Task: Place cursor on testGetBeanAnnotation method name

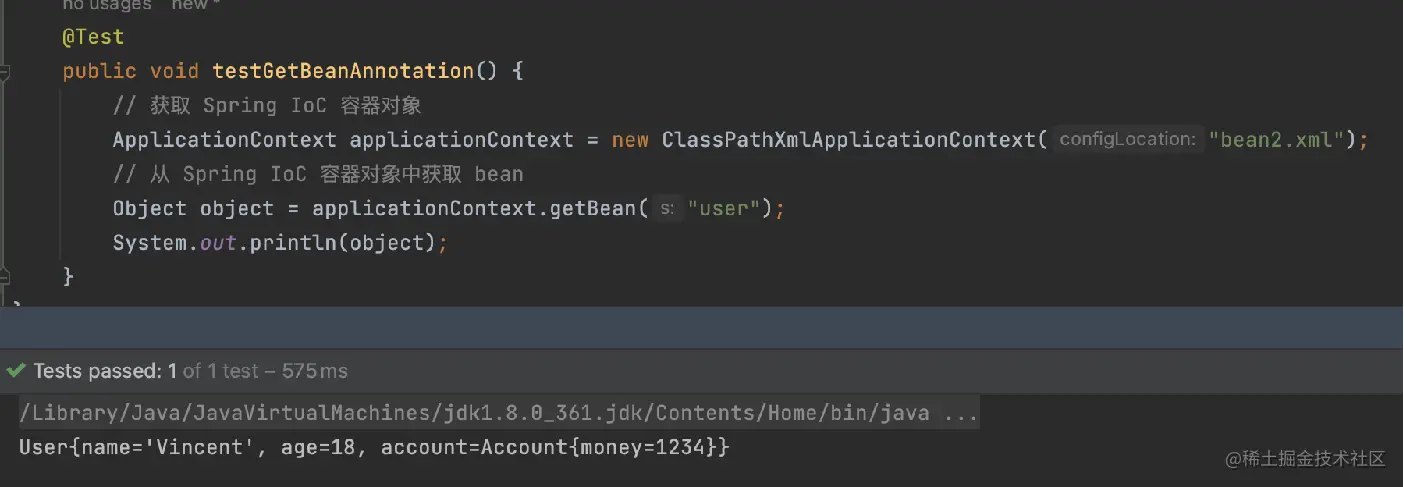Action: coord(343,71)
